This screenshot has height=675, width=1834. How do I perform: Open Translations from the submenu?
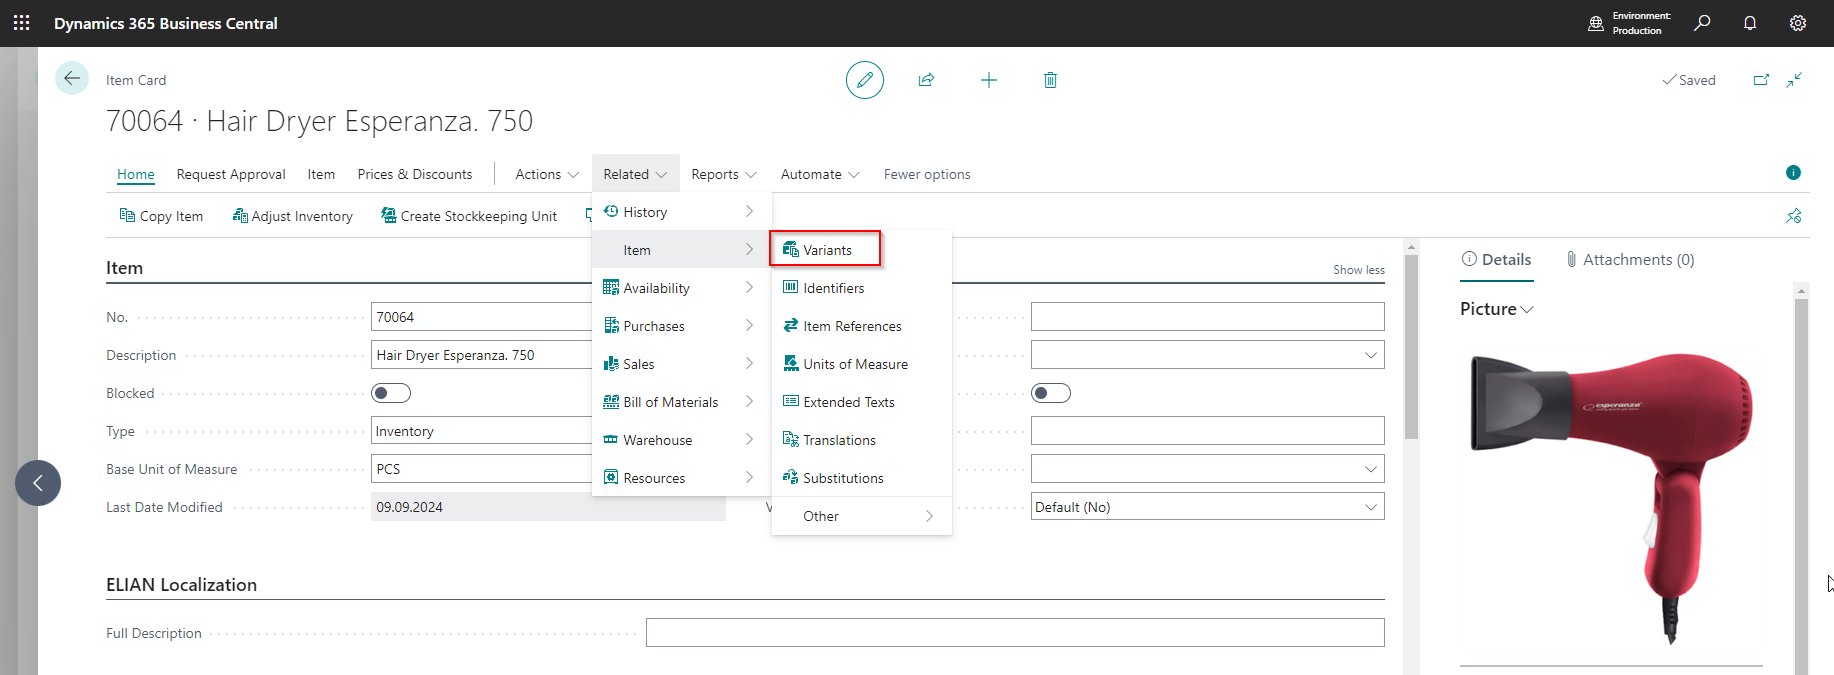pyautogui.click(x=862, y=440)
